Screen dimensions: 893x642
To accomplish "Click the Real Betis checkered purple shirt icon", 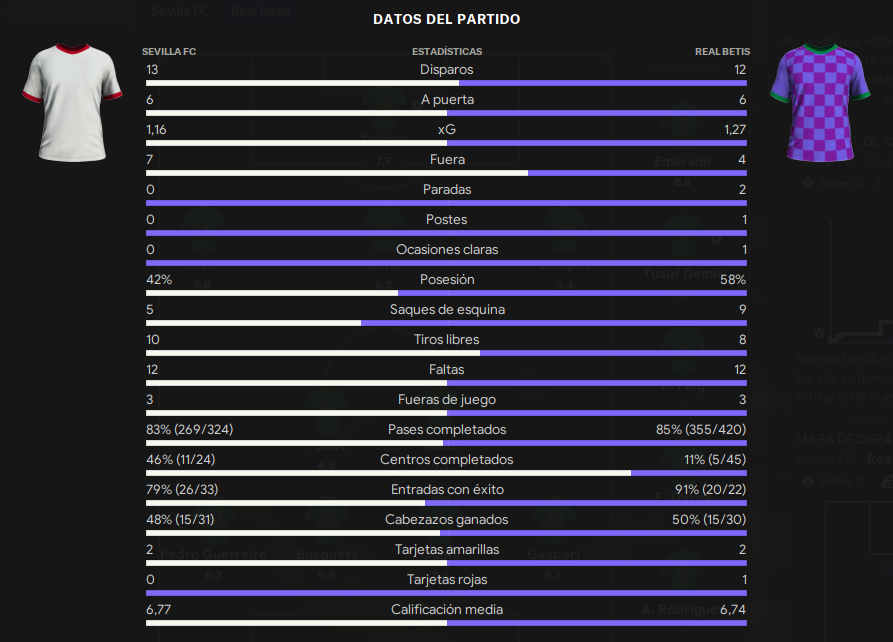I will [820, 103].
